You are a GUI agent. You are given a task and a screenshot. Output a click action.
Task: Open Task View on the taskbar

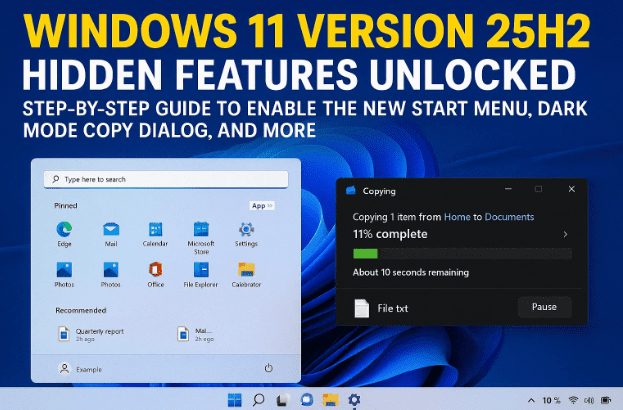click(283, 400)
